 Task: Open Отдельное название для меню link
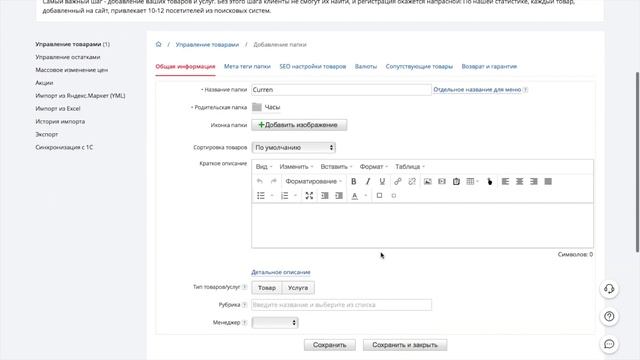click(x=477, y=89)
